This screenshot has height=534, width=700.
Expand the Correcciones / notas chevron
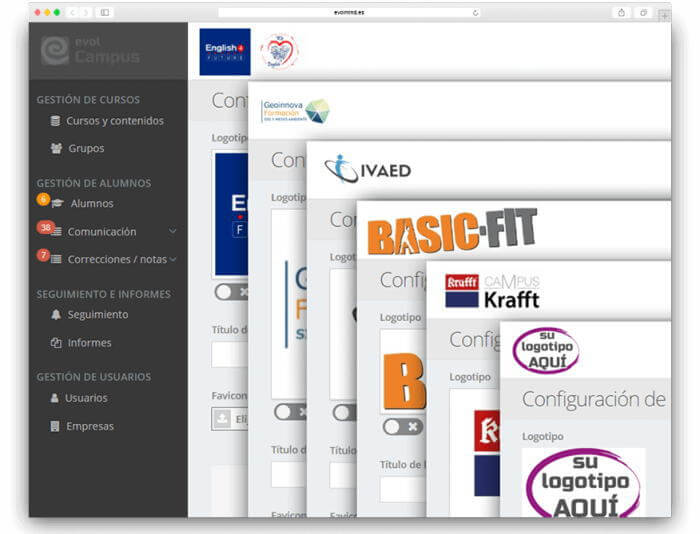(173, 260)
